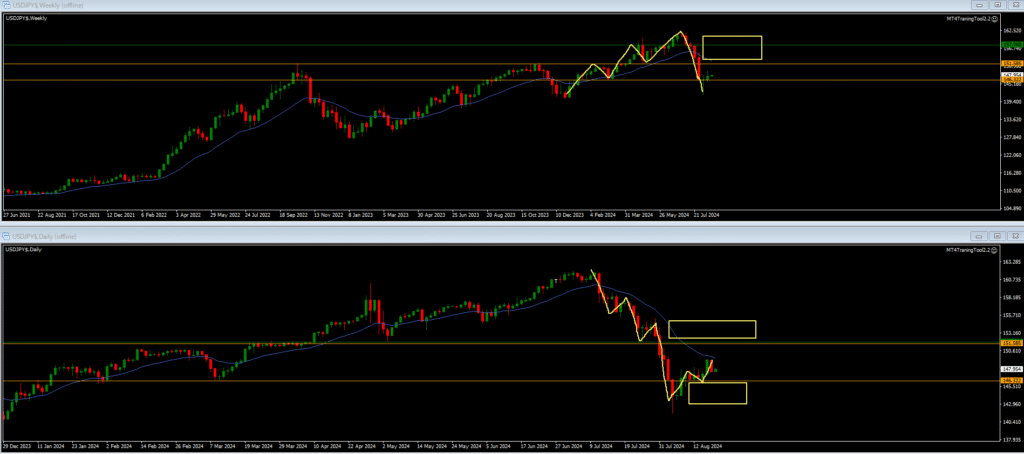Close the USDJPY Daily chart window

(1014, 236)
